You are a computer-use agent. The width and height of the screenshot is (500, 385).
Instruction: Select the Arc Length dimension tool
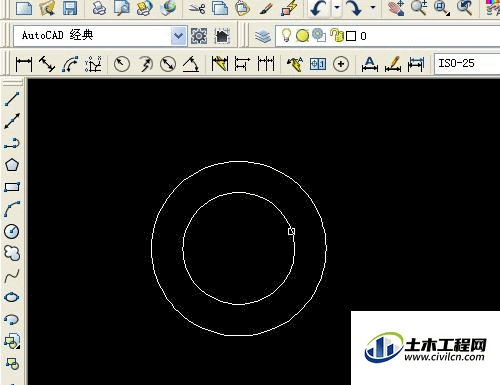[x=70, y=64]
